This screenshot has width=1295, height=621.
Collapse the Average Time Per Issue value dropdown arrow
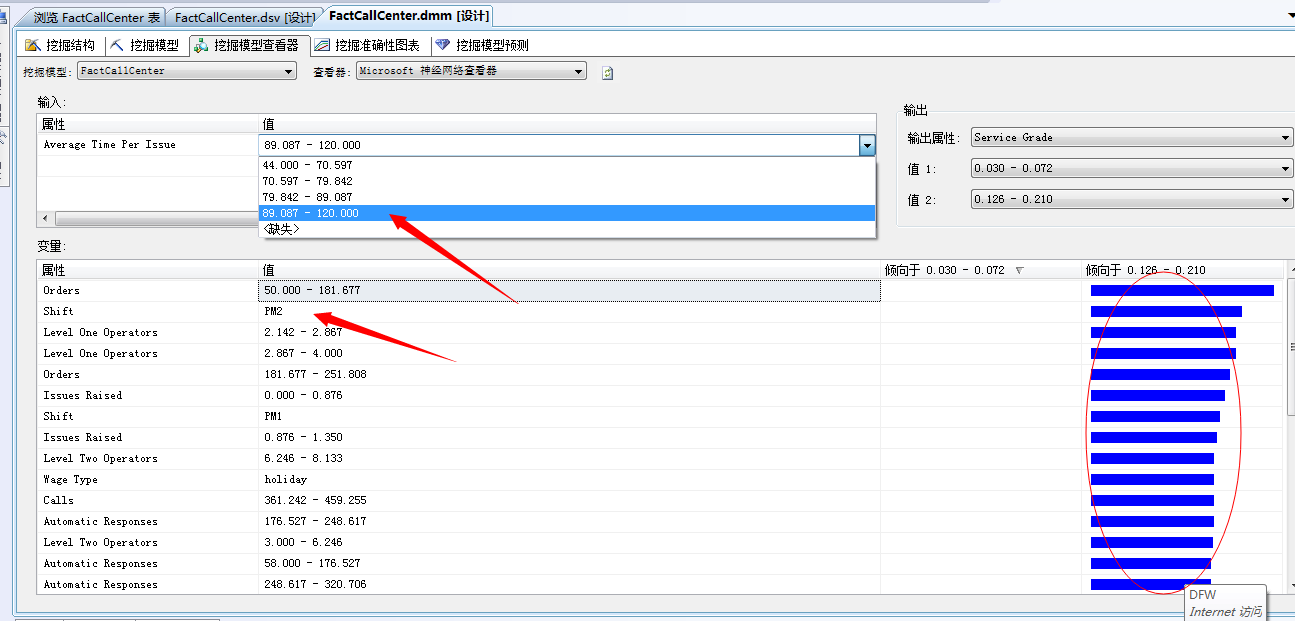coord(867,145)
